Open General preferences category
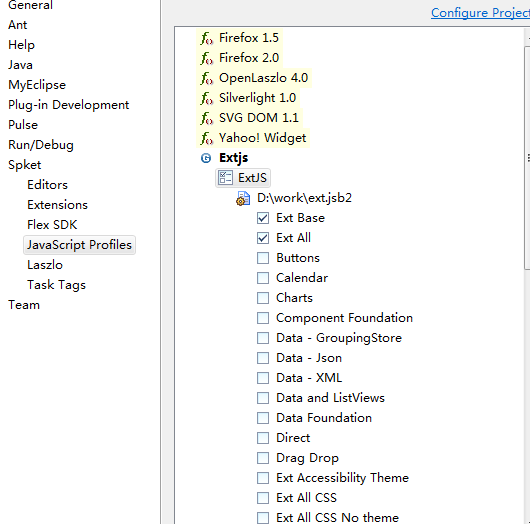This screenshot has width=530, height=524. (30, 5)
